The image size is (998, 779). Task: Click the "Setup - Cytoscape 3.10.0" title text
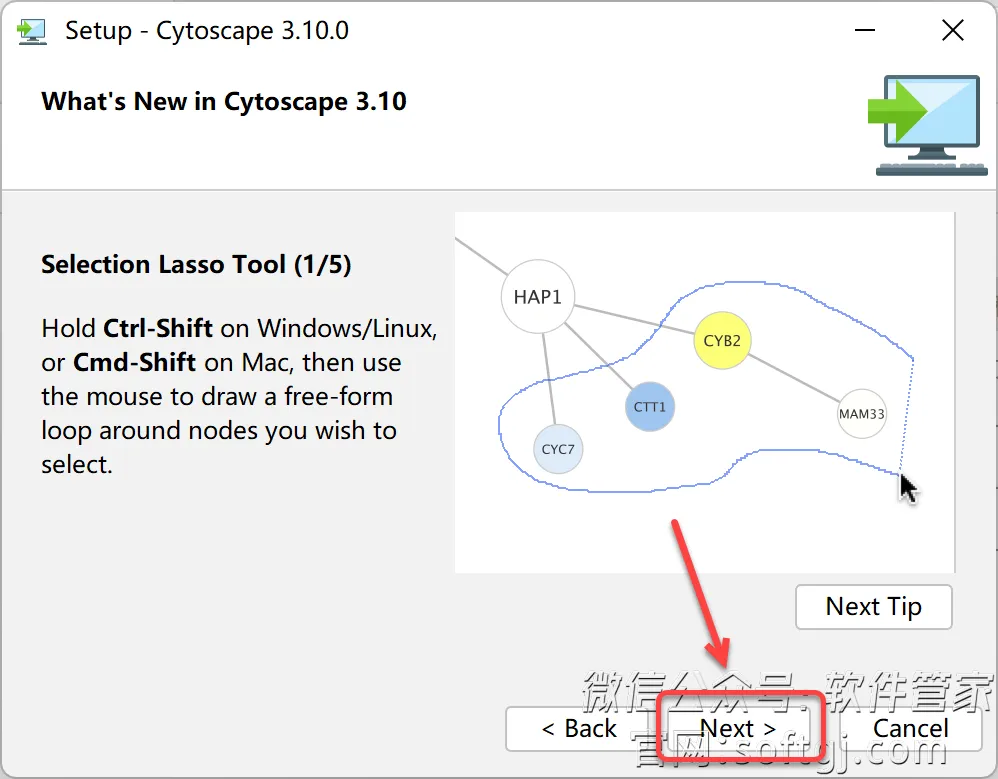pyautogui.click(x=207, y=31)
